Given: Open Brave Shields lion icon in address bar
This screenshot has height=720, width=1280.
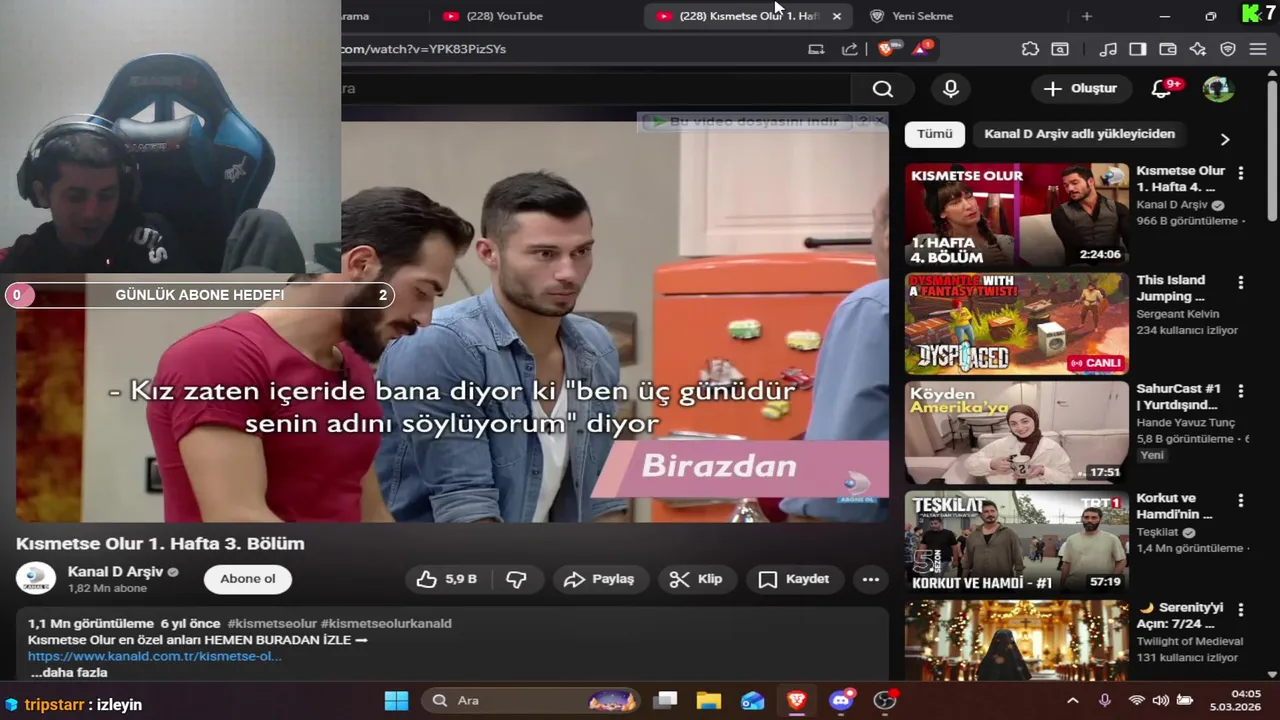Looking at the screenshot, I should tap(886, 49).
